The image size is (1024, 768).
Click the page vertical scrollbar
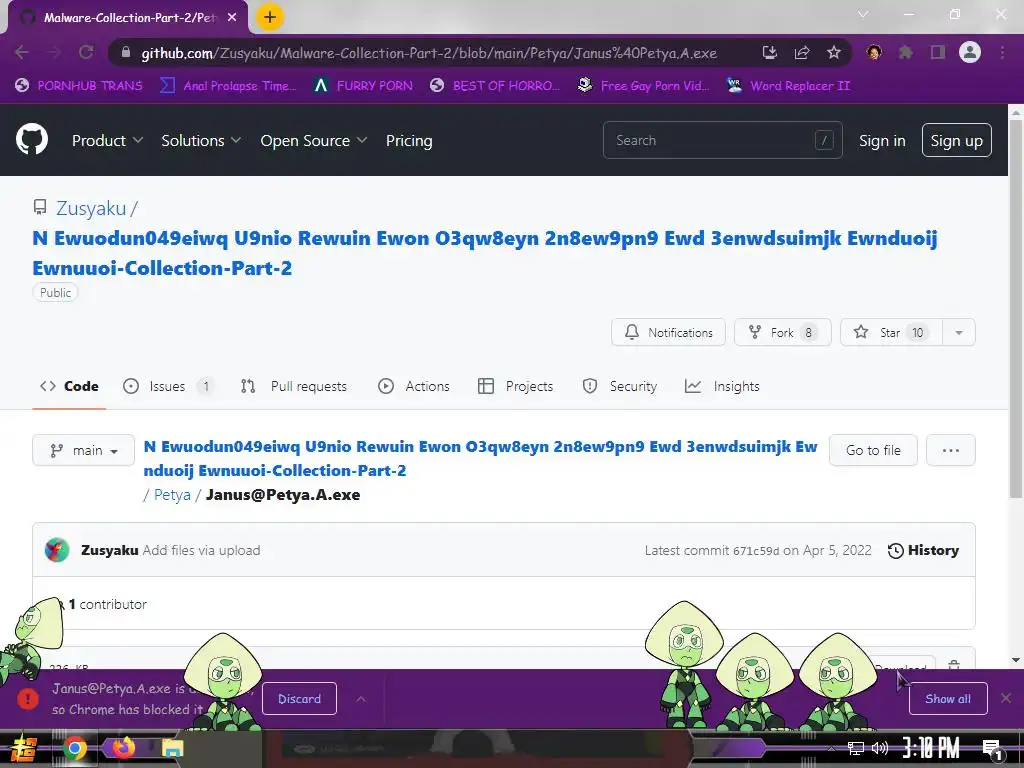[x=1016, y=307]
